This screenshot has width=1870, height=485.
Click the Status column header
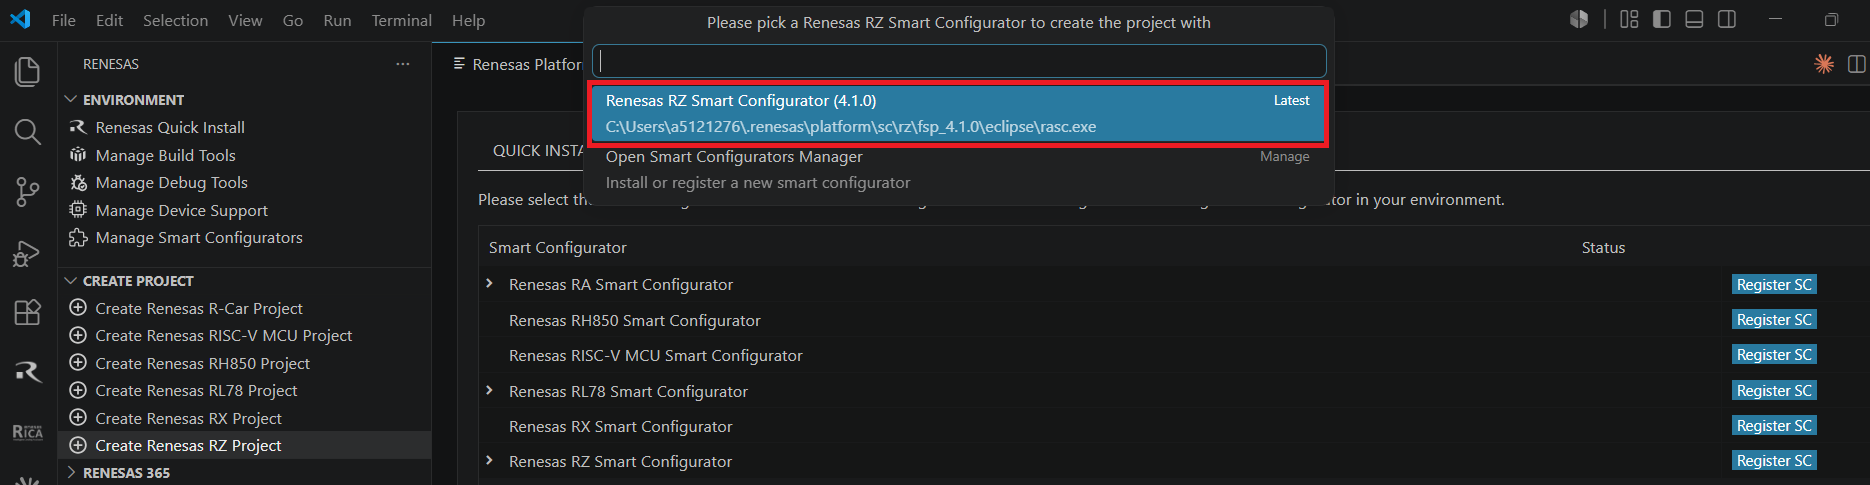click(1603, 247)
